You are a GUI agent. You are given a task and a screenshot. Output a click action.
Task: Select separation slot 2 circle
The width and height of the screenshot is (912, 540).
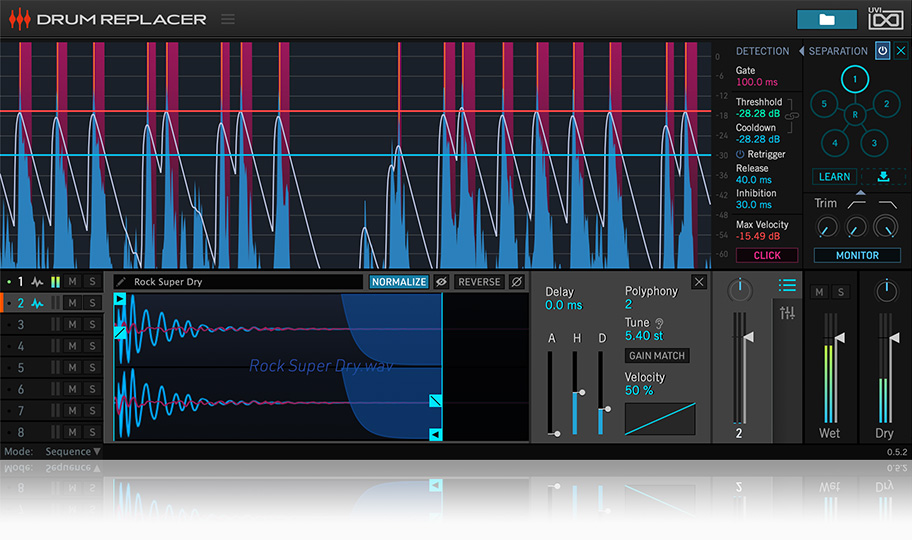886,104
